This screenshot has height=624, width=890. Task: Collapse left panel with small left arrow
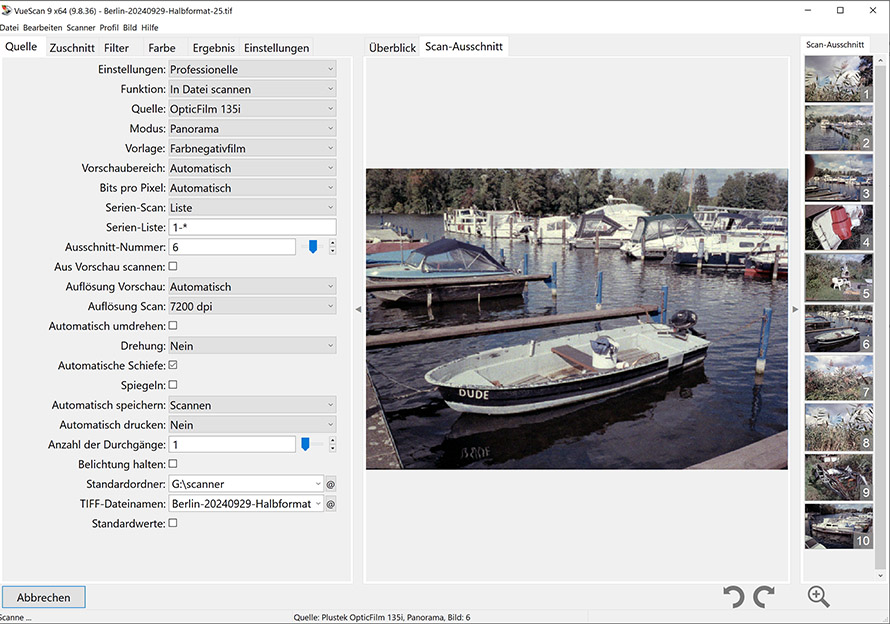tap(358, 310)
